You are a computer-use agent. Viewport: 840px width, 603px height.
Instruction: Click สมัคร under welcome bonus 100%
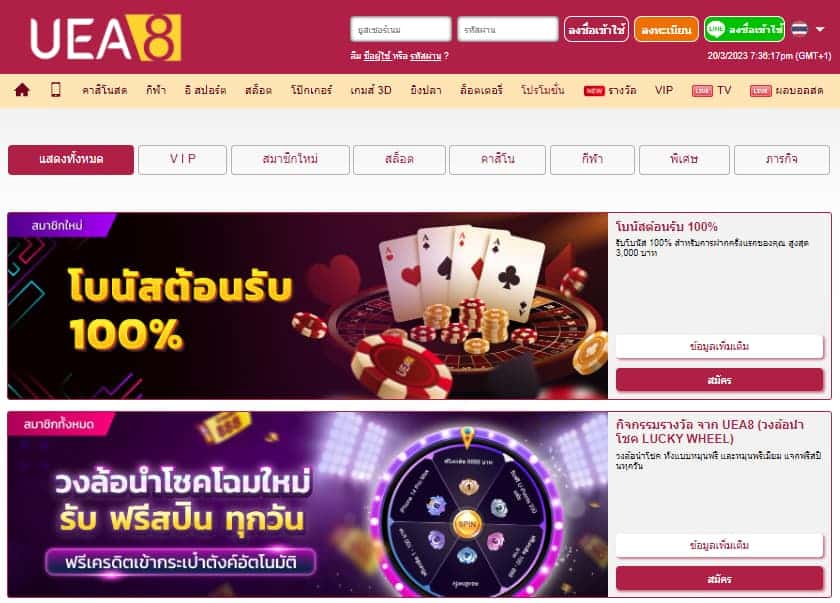(719, 380)
